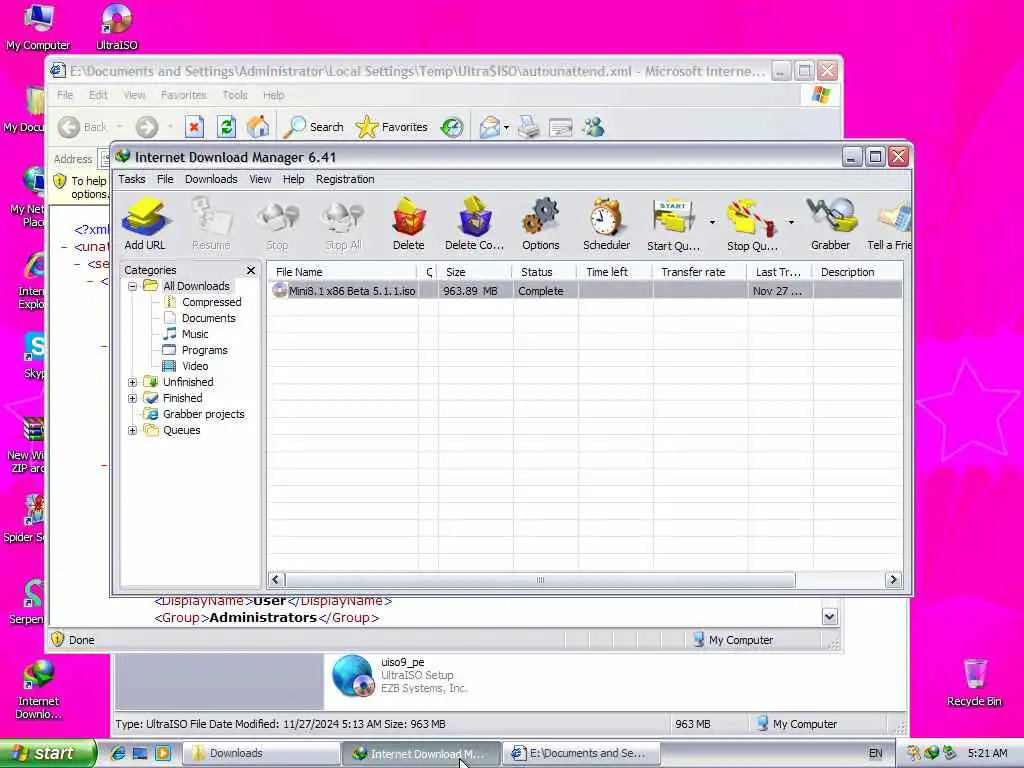Open the Tasks menu in IDM
The width and height of the screenshot is (1024, 768).
tap(131, 179)
